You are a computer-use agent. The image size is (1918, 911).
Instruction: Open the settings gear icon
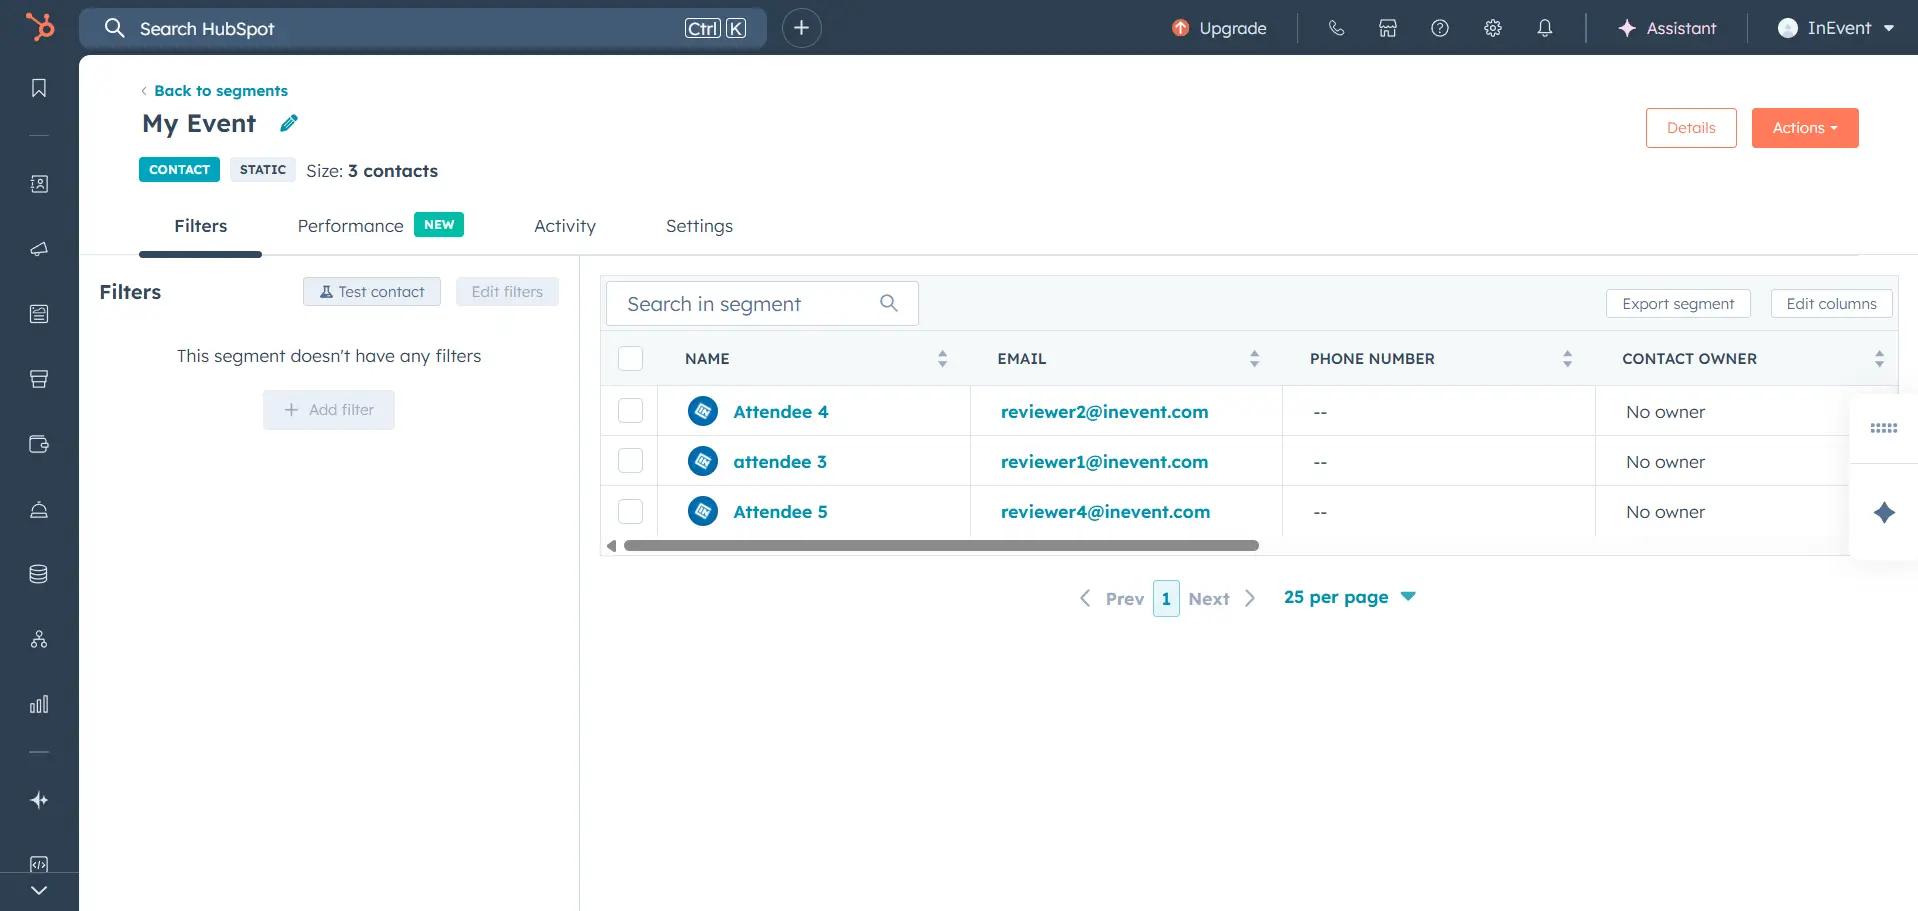click(1492, 28)
